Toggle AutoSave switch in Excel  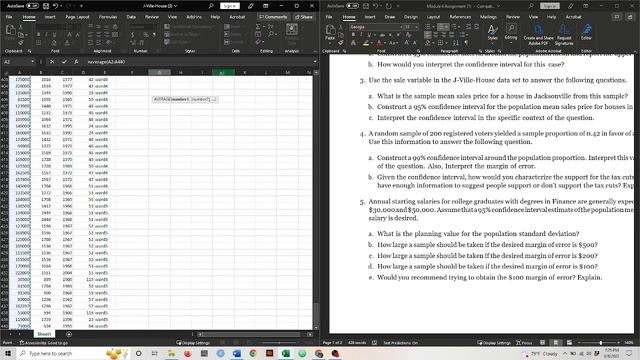32,6
